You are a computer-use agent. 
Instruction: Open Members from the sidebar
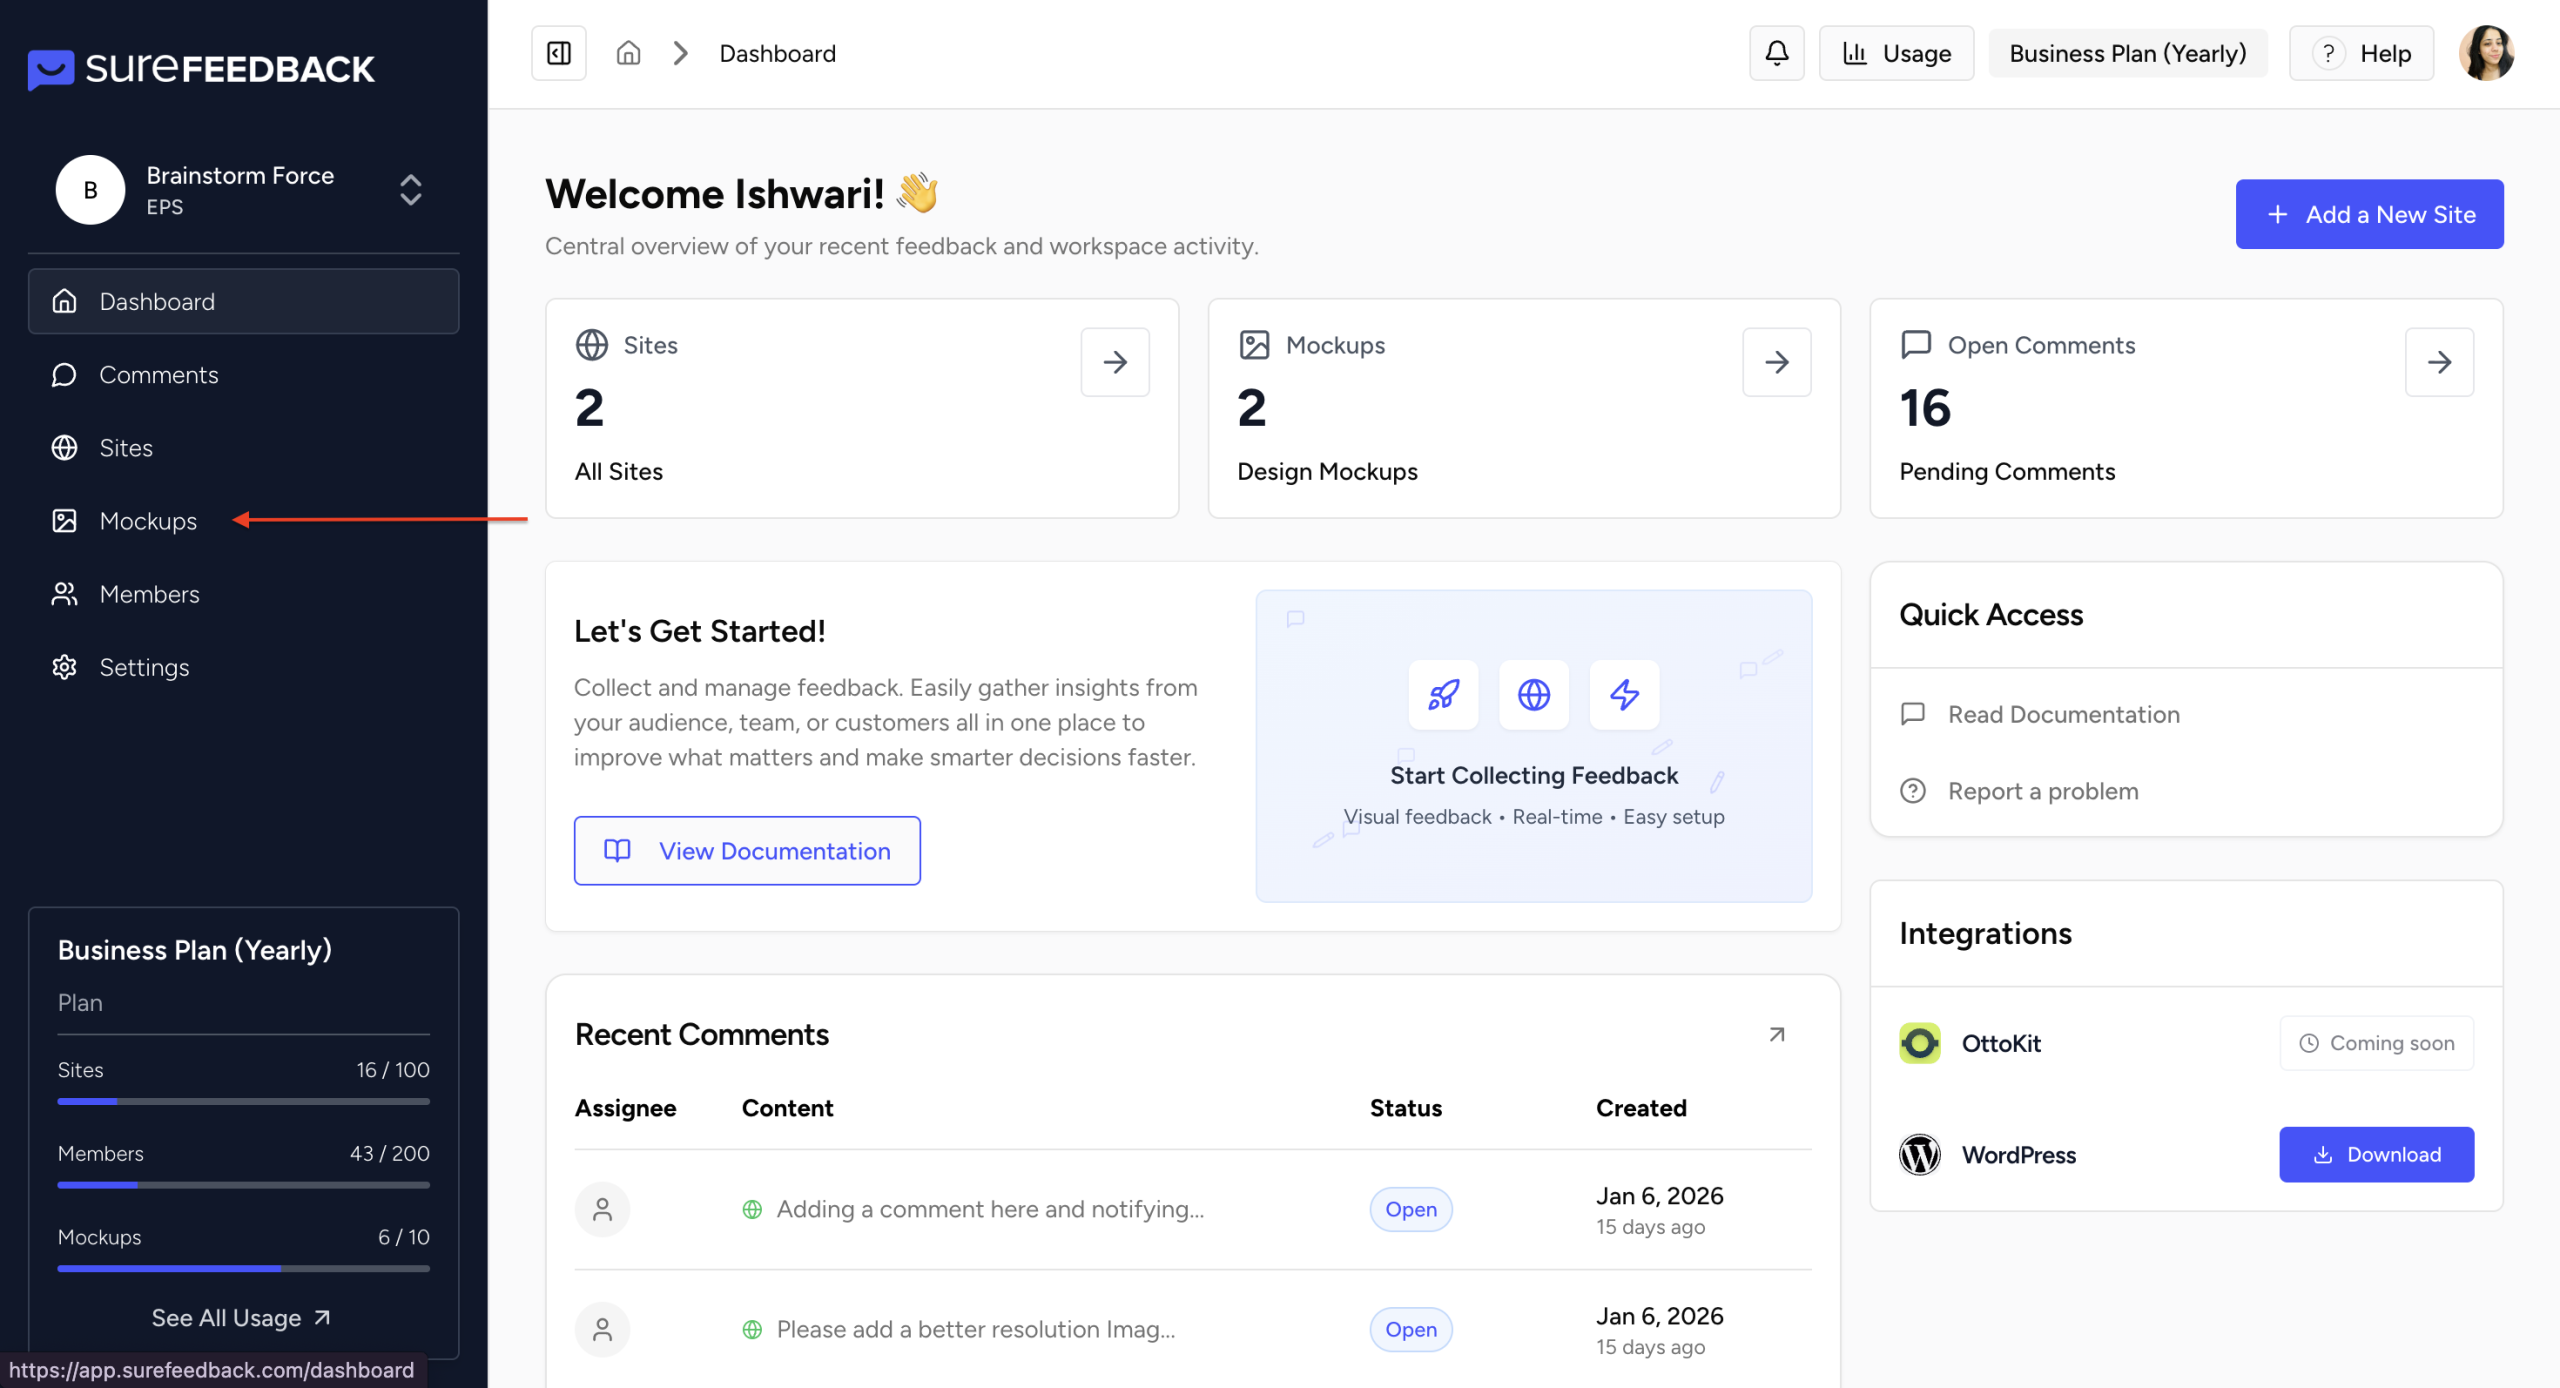click(149, 594)
